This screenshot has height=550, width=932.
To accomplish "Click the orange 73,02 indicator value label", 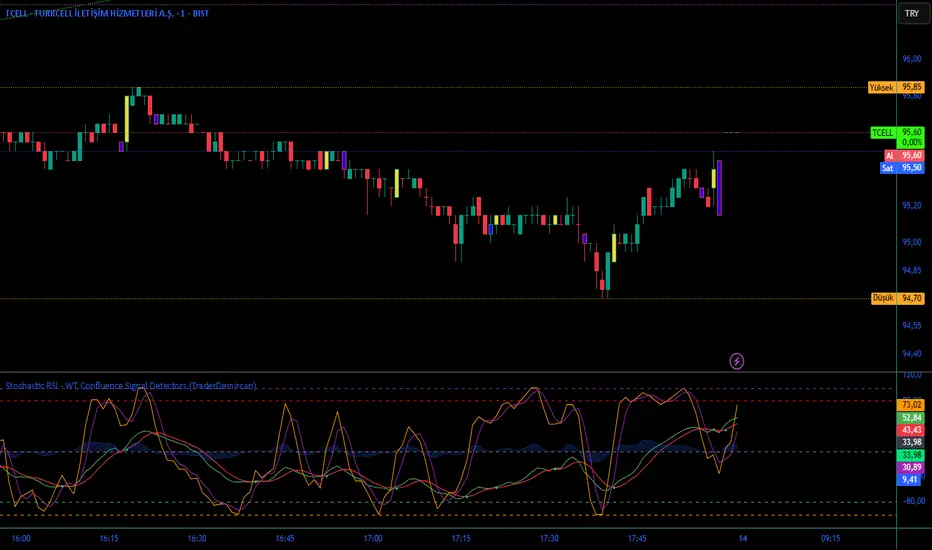I will [911, 404].
